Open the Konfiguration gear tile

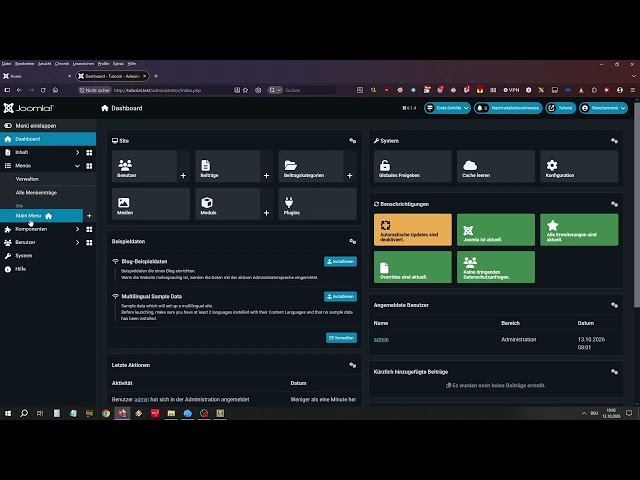[579, 166]
